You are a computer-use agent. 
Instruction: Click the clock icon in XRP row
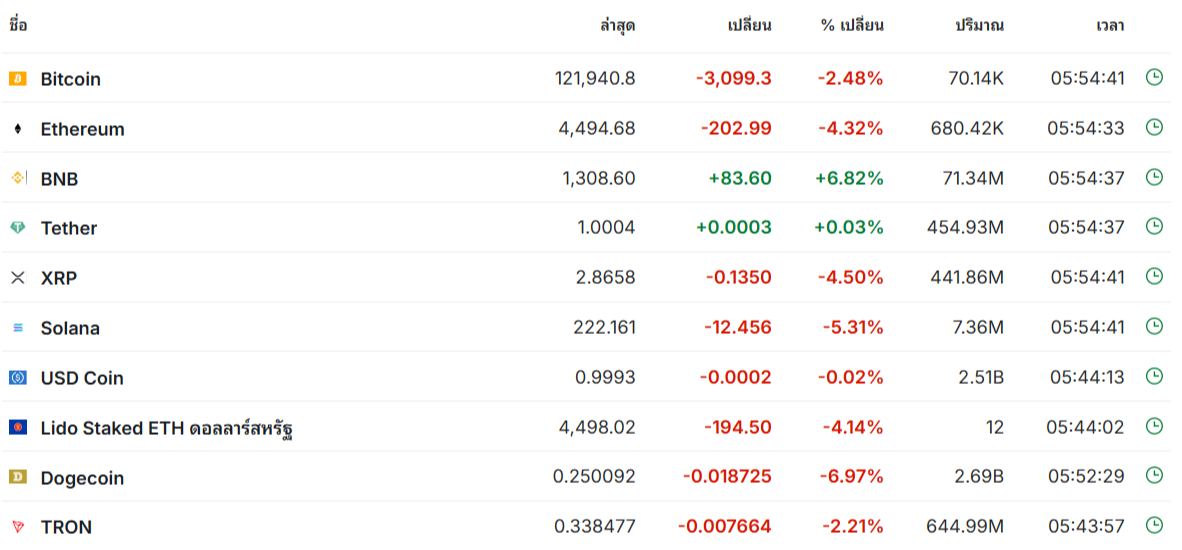(x=1154, y=276)
